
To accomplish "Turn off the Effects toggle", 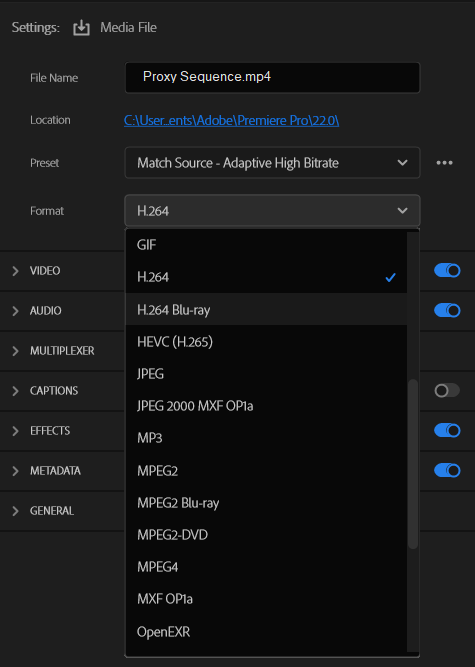I will click(447, 430).
